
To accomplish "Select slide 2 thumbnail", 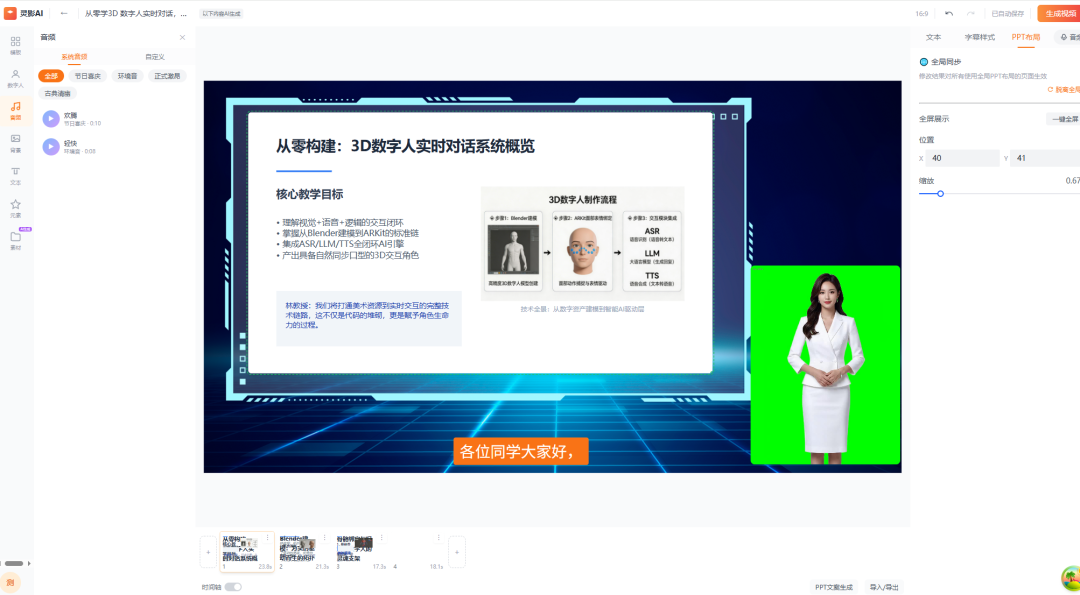I will click(x=304, y=552).
